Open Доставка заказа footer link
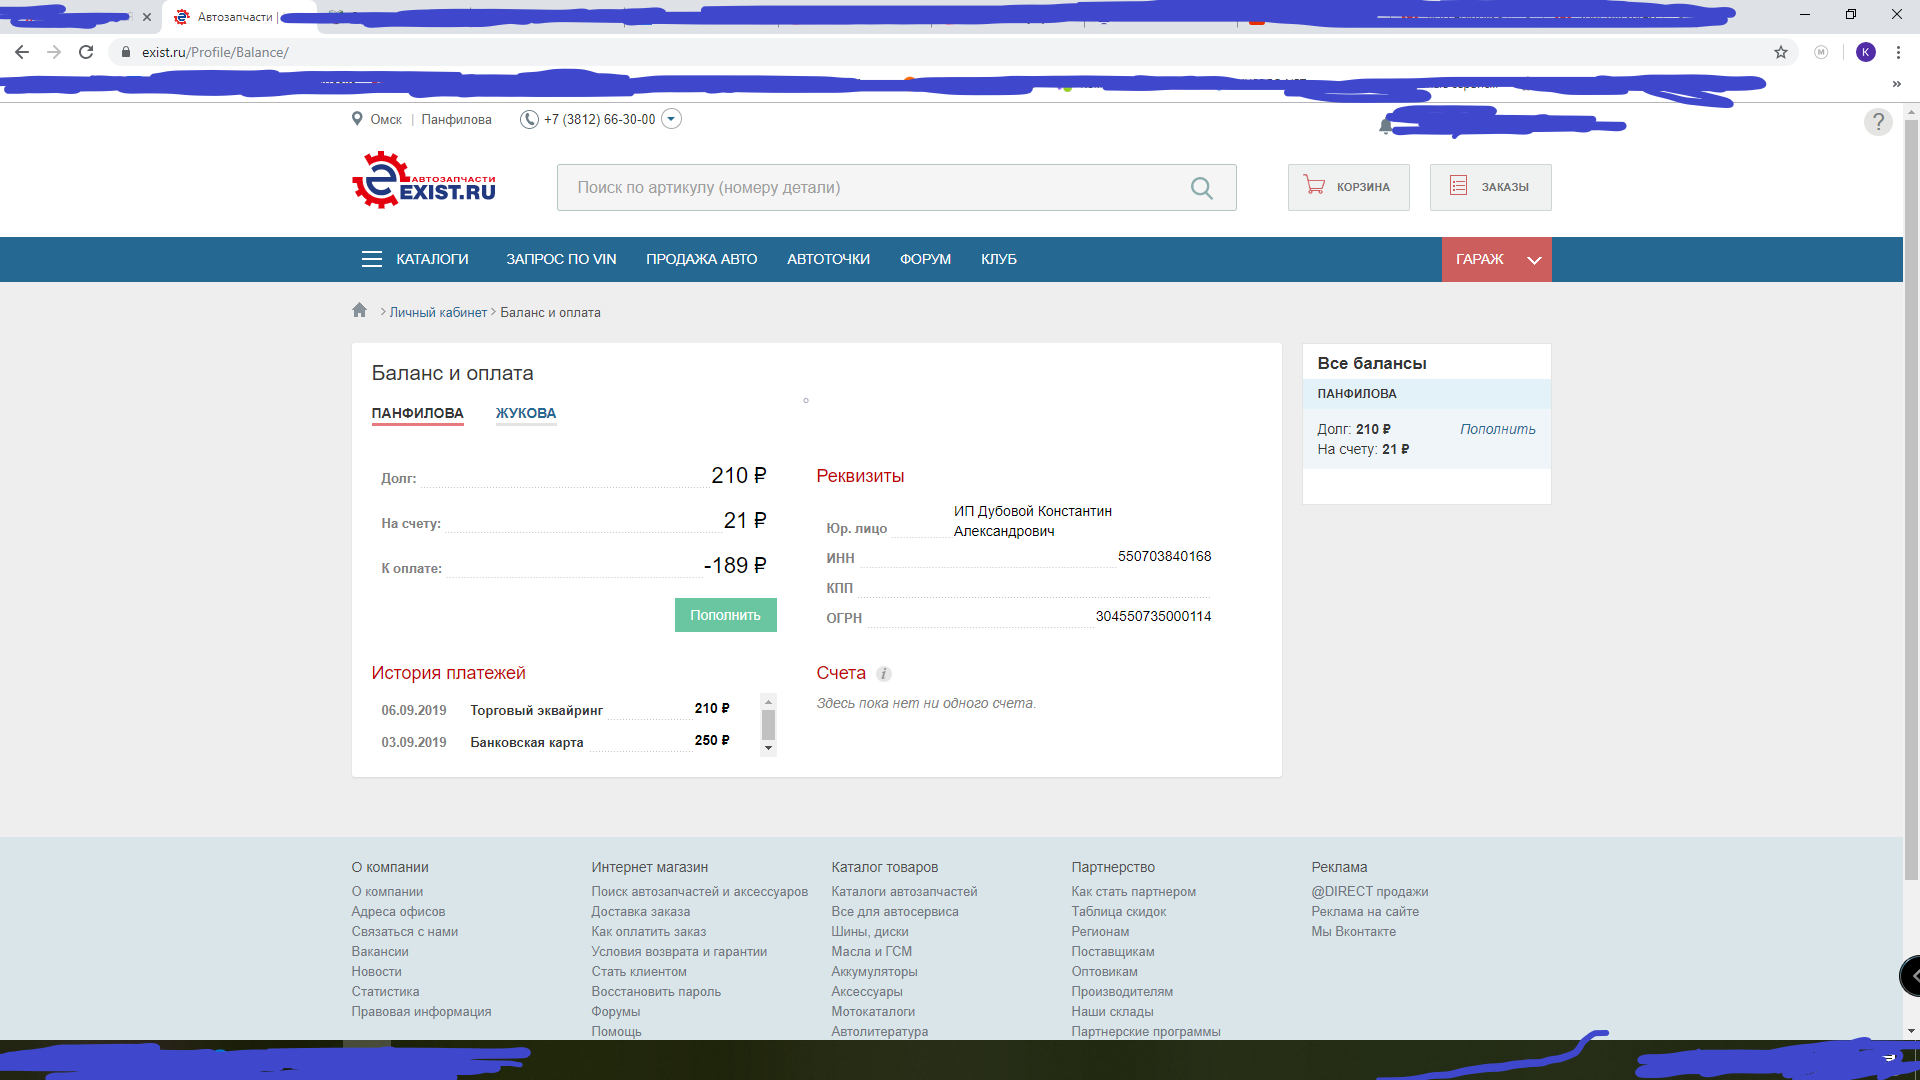This screenshot has width=1920, height=1080. [x=640, y=912]
